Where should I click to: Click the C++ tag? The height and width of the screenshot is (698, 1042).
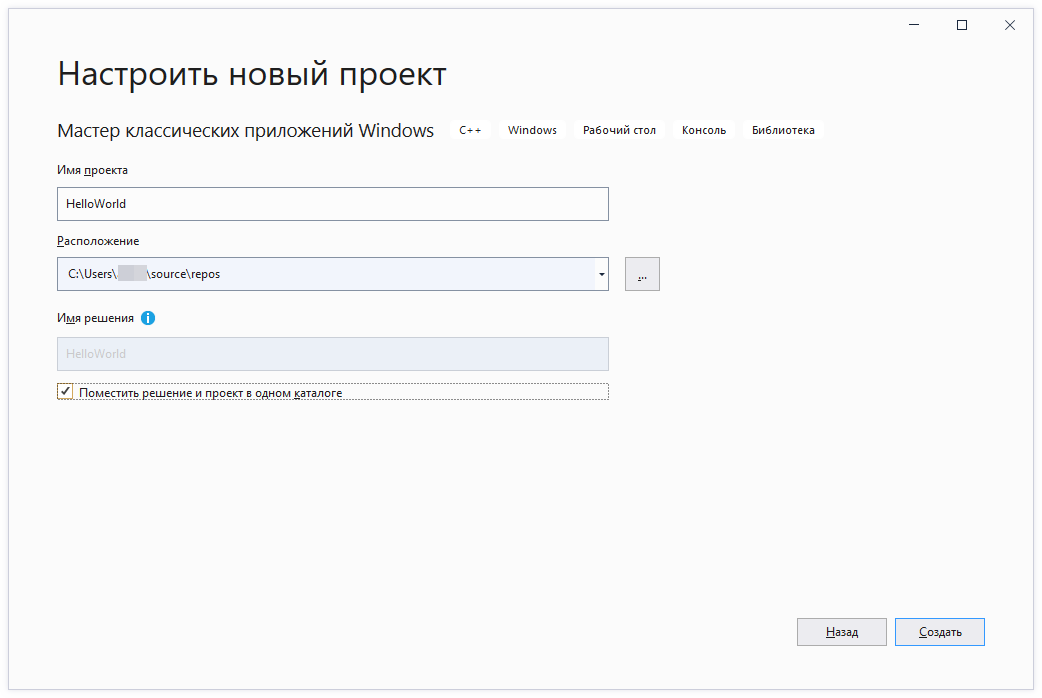(x=470, y=130)
